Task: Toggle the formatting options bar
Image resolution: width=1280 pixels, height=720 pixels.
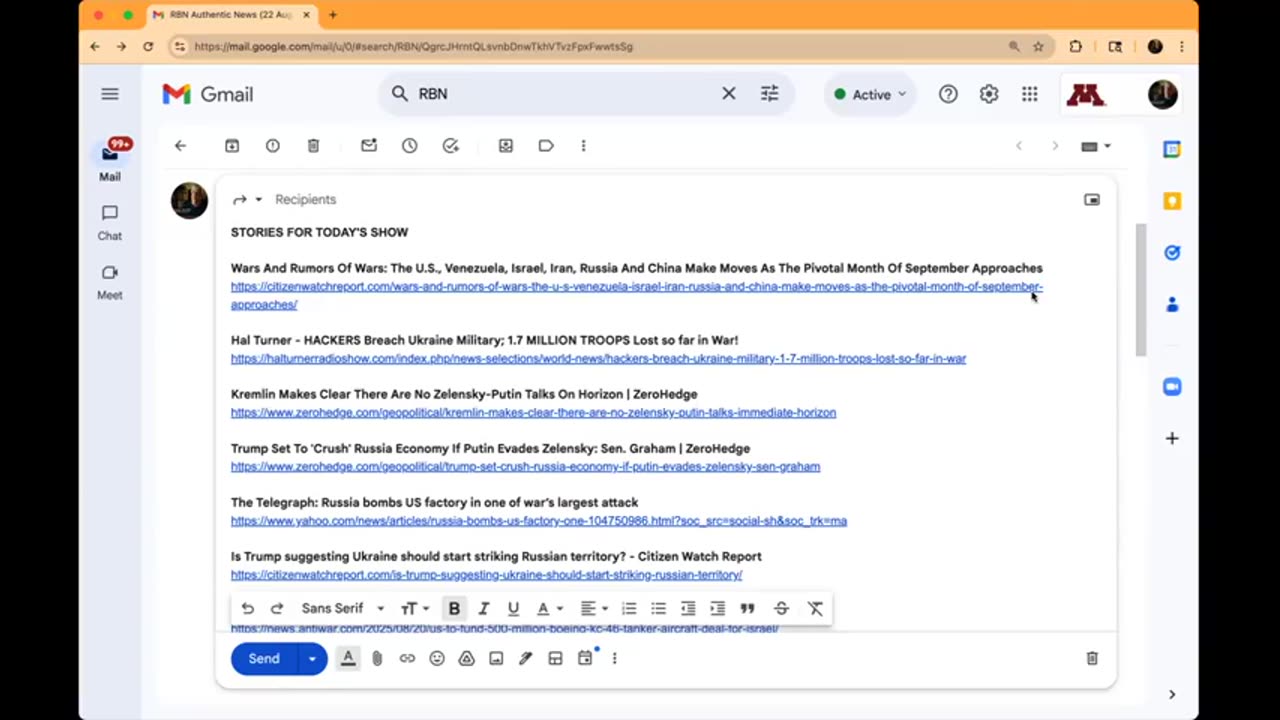Action: pos(348,658)
